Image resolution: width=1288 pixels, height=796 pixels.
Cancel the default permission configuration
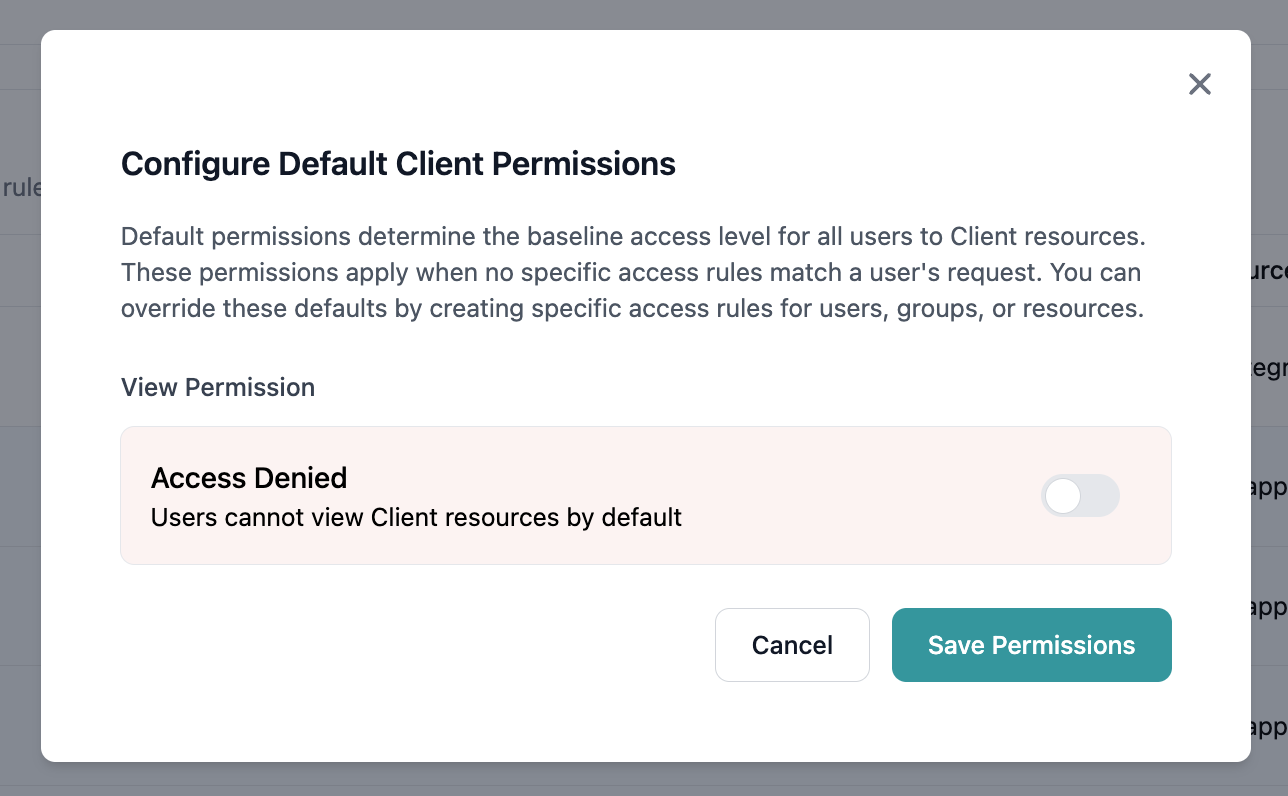[792, 645]
